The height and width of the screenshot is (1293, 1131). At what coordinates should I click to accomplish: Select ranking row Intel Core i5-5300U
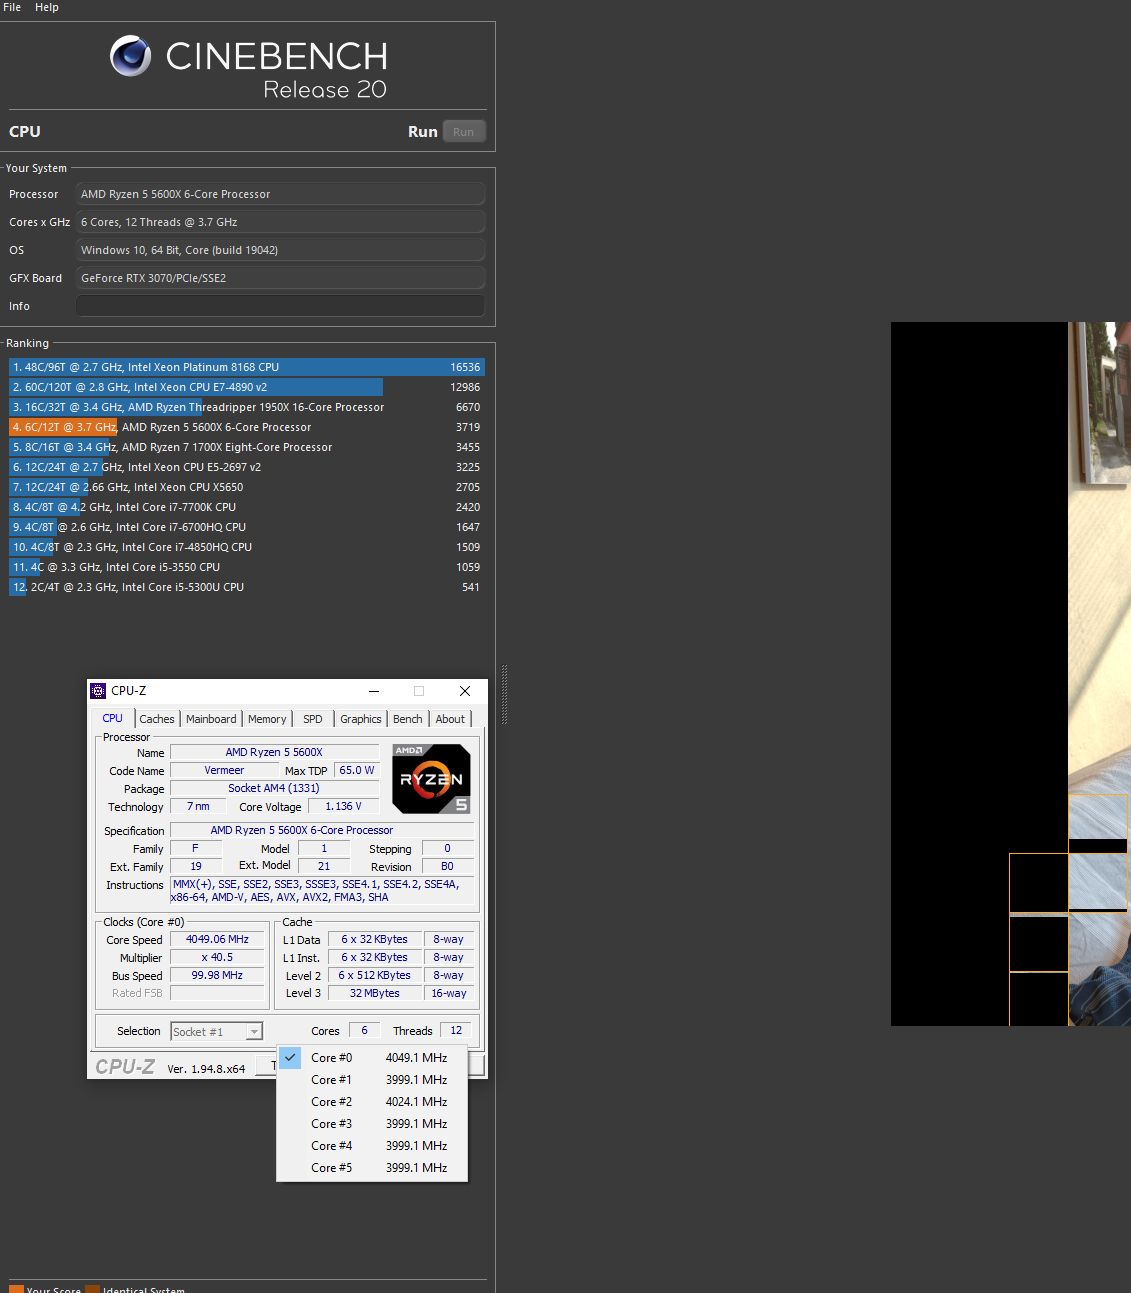coord(247,587)
